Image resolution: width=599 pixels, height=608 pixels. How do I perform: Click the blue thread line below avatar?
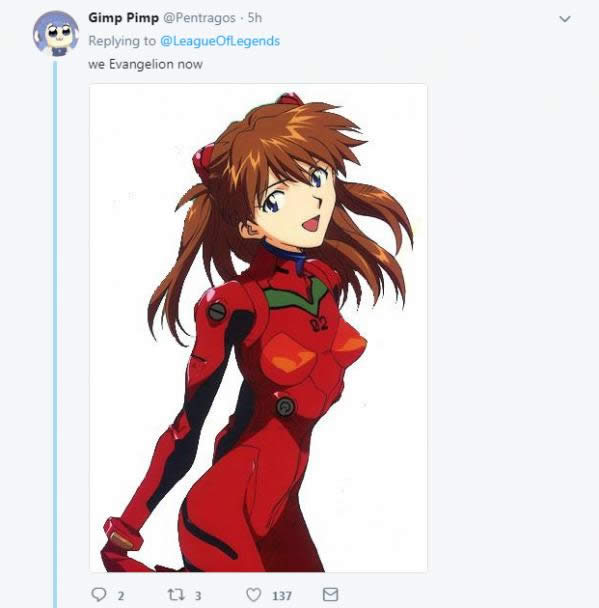click(x=55, y=333)
